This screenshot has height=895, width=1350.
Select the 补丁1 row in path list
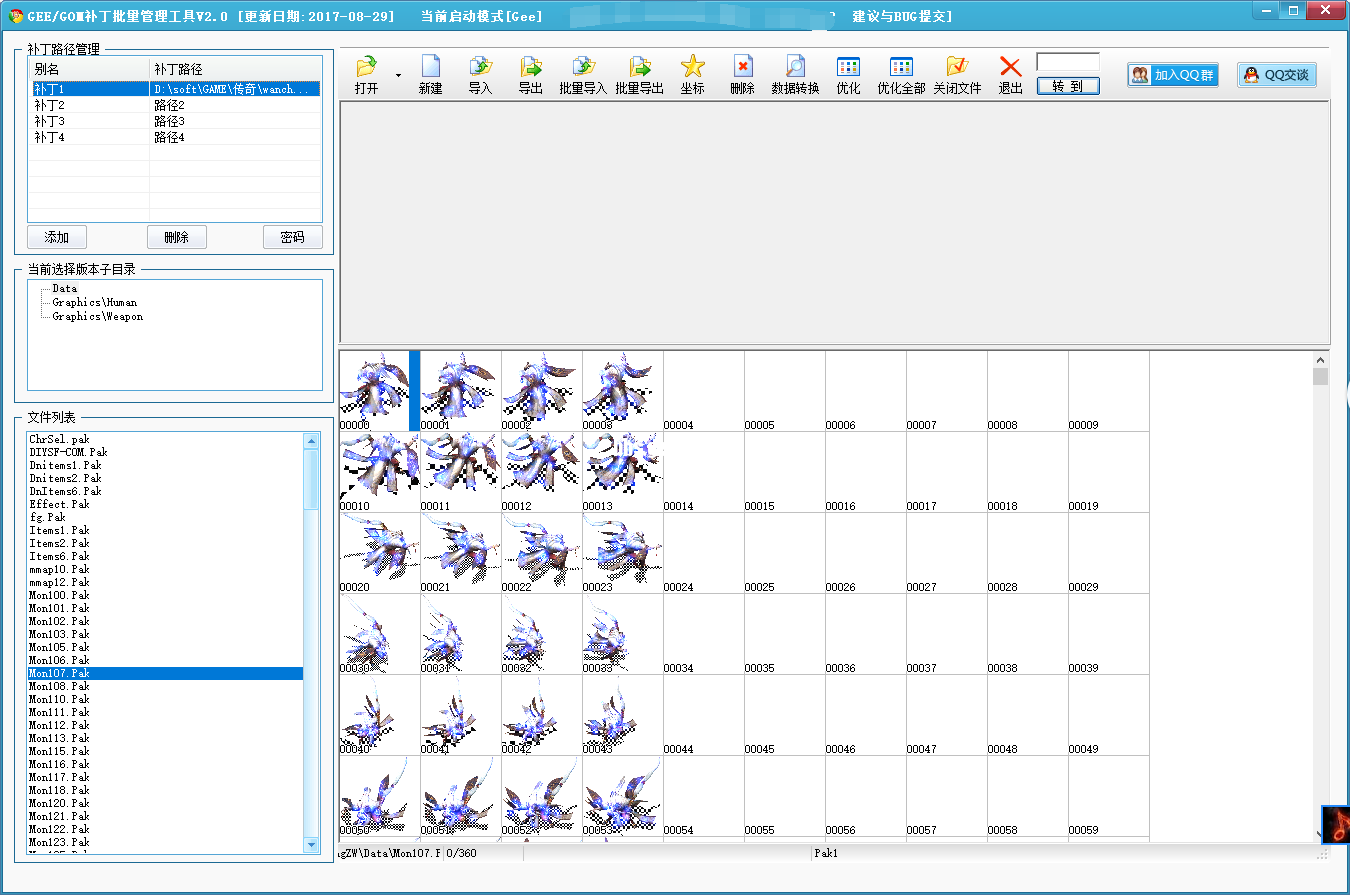pos(175,89)
